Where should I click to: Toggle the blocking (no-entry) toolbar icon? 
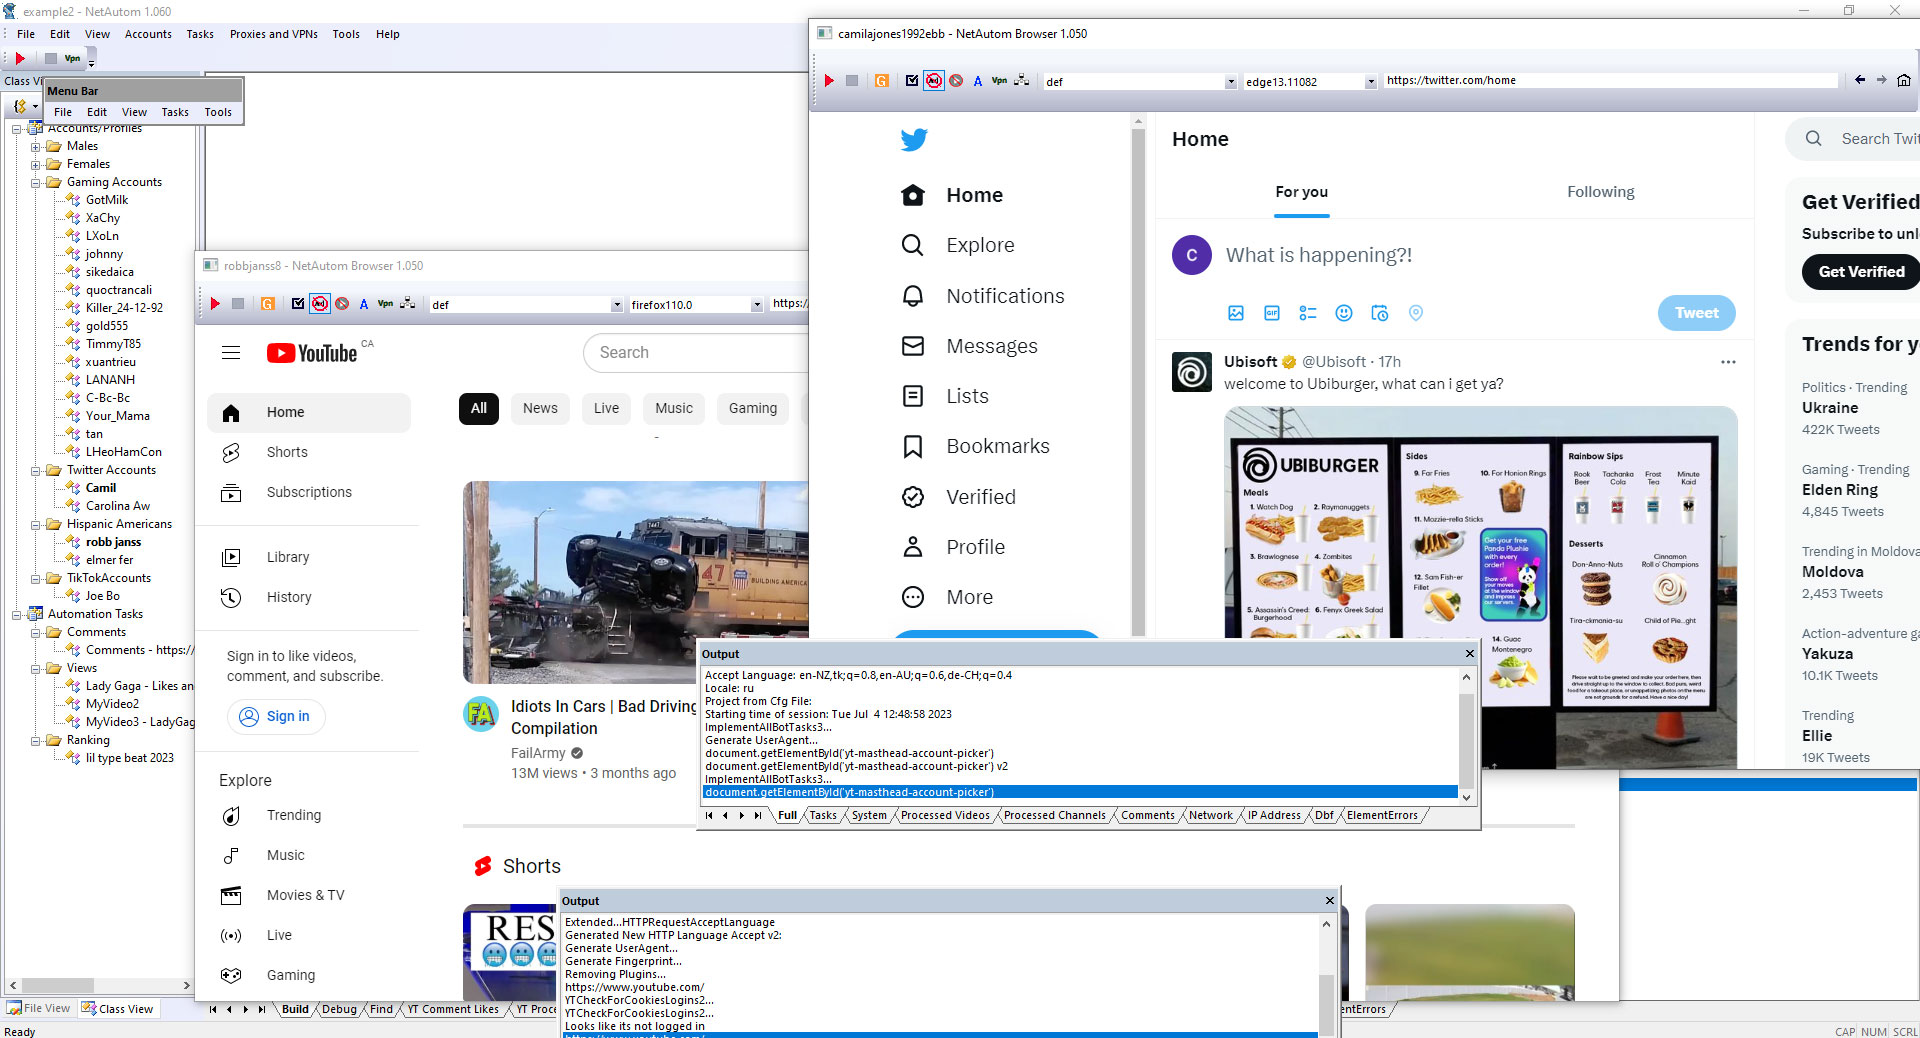pos(956,80)
